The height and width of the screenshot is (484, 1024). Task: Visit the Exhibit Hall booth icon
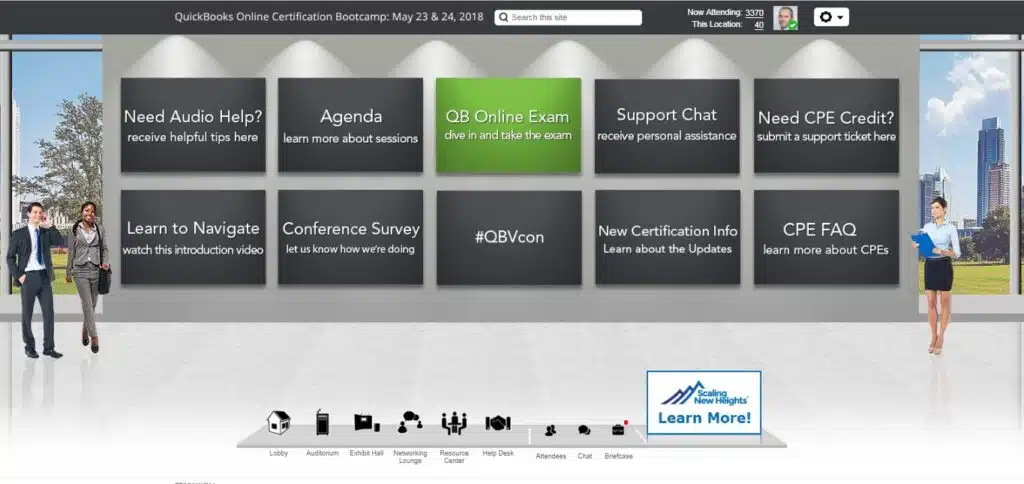tap(366, 423)
